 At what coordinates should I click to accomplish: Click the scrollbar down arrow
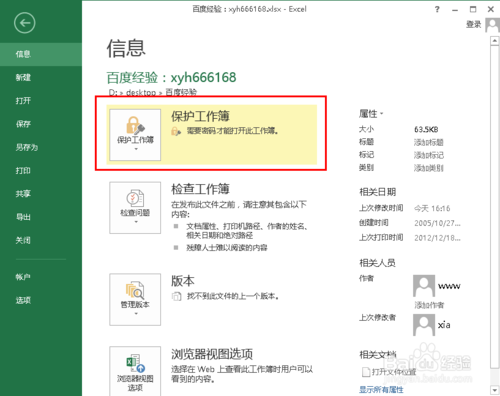click(494, 389)
